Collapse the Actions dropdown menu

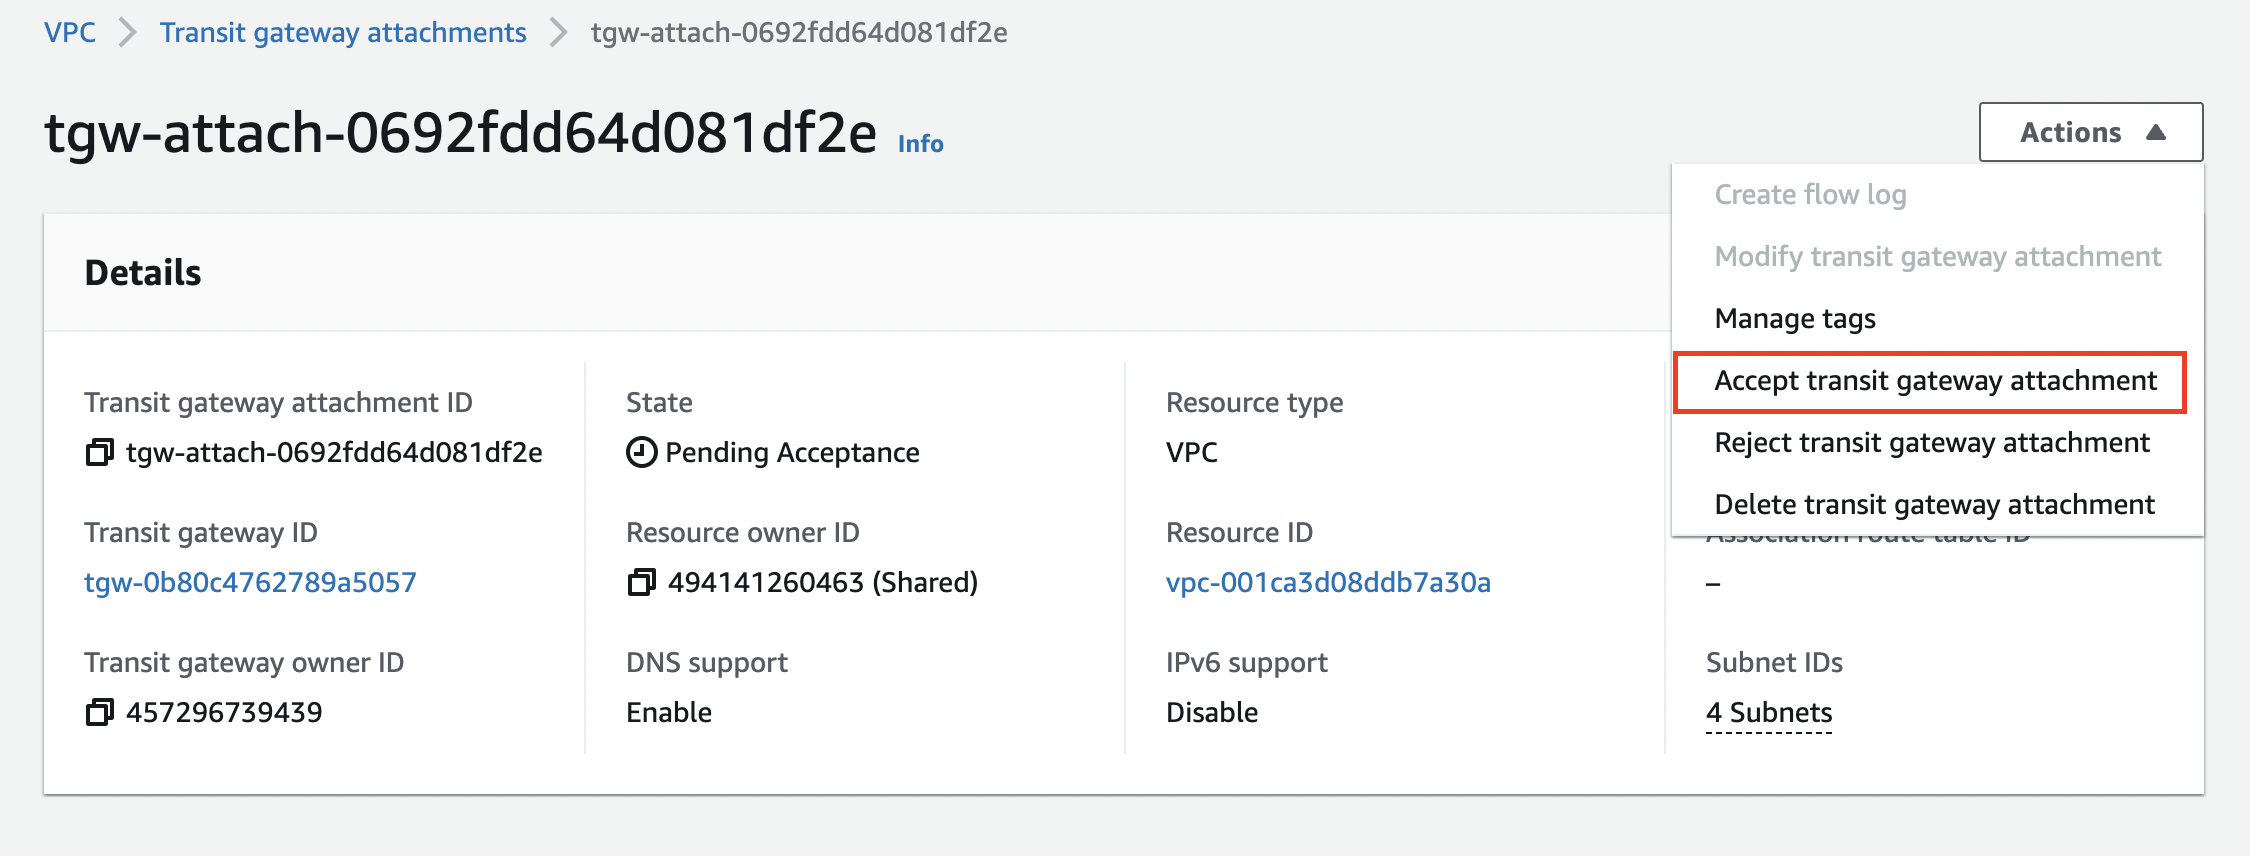(2090, 132)
